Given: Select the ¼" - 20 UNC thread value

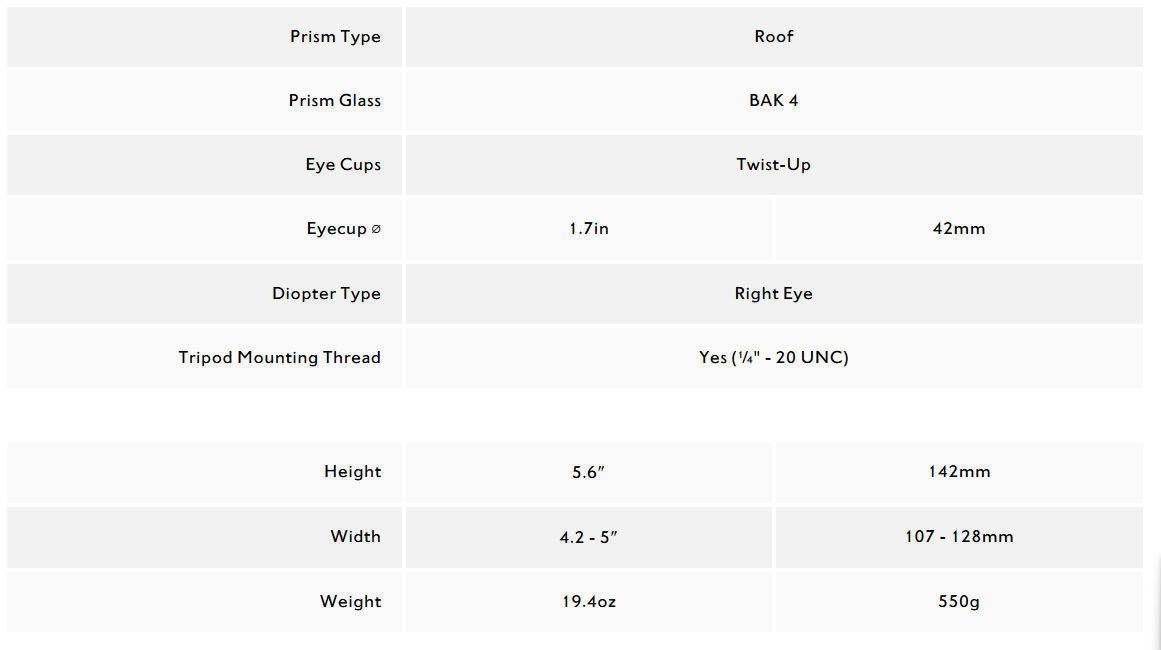Looking at the screenshot, I should pyautogui.click(x=773, y=358).
